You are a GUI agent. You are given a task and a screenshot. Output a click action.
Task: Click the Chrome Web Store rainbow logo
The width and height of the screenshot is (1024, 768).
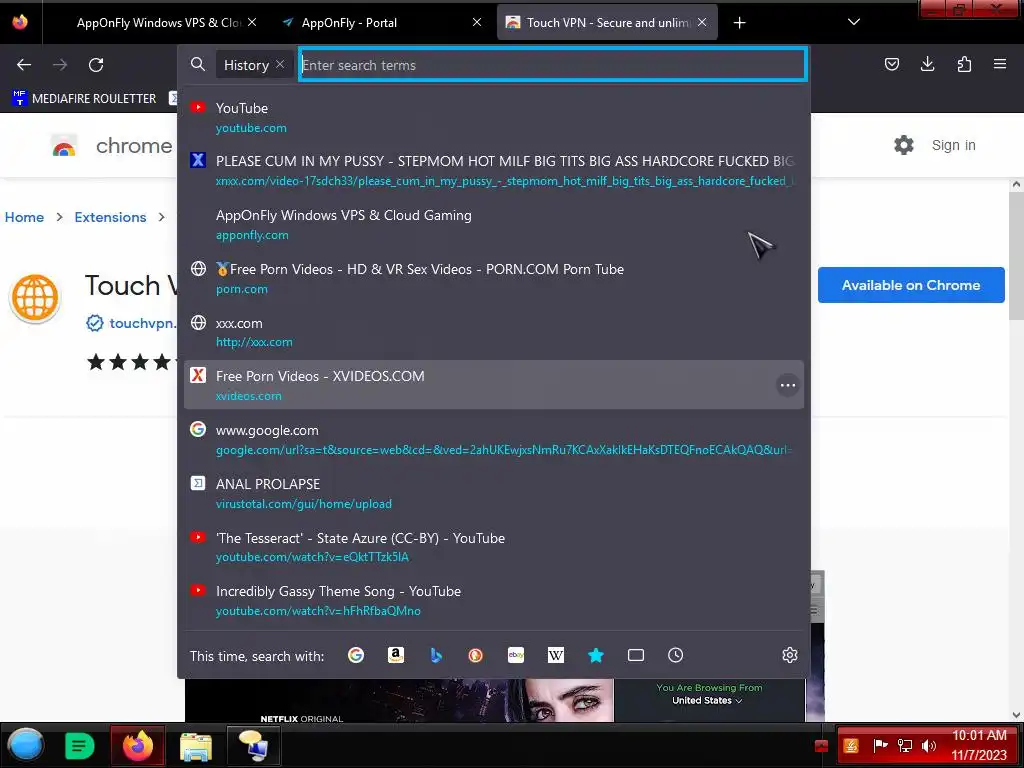64,146
